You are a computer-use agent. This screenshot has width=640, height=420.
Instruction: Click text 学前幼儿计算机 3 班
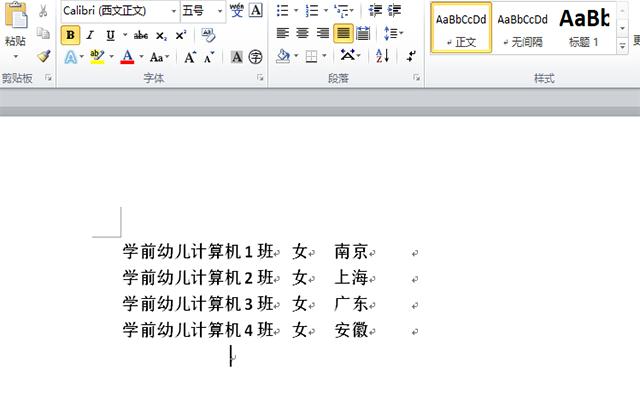pyautogui.click(x=198, y=304)
